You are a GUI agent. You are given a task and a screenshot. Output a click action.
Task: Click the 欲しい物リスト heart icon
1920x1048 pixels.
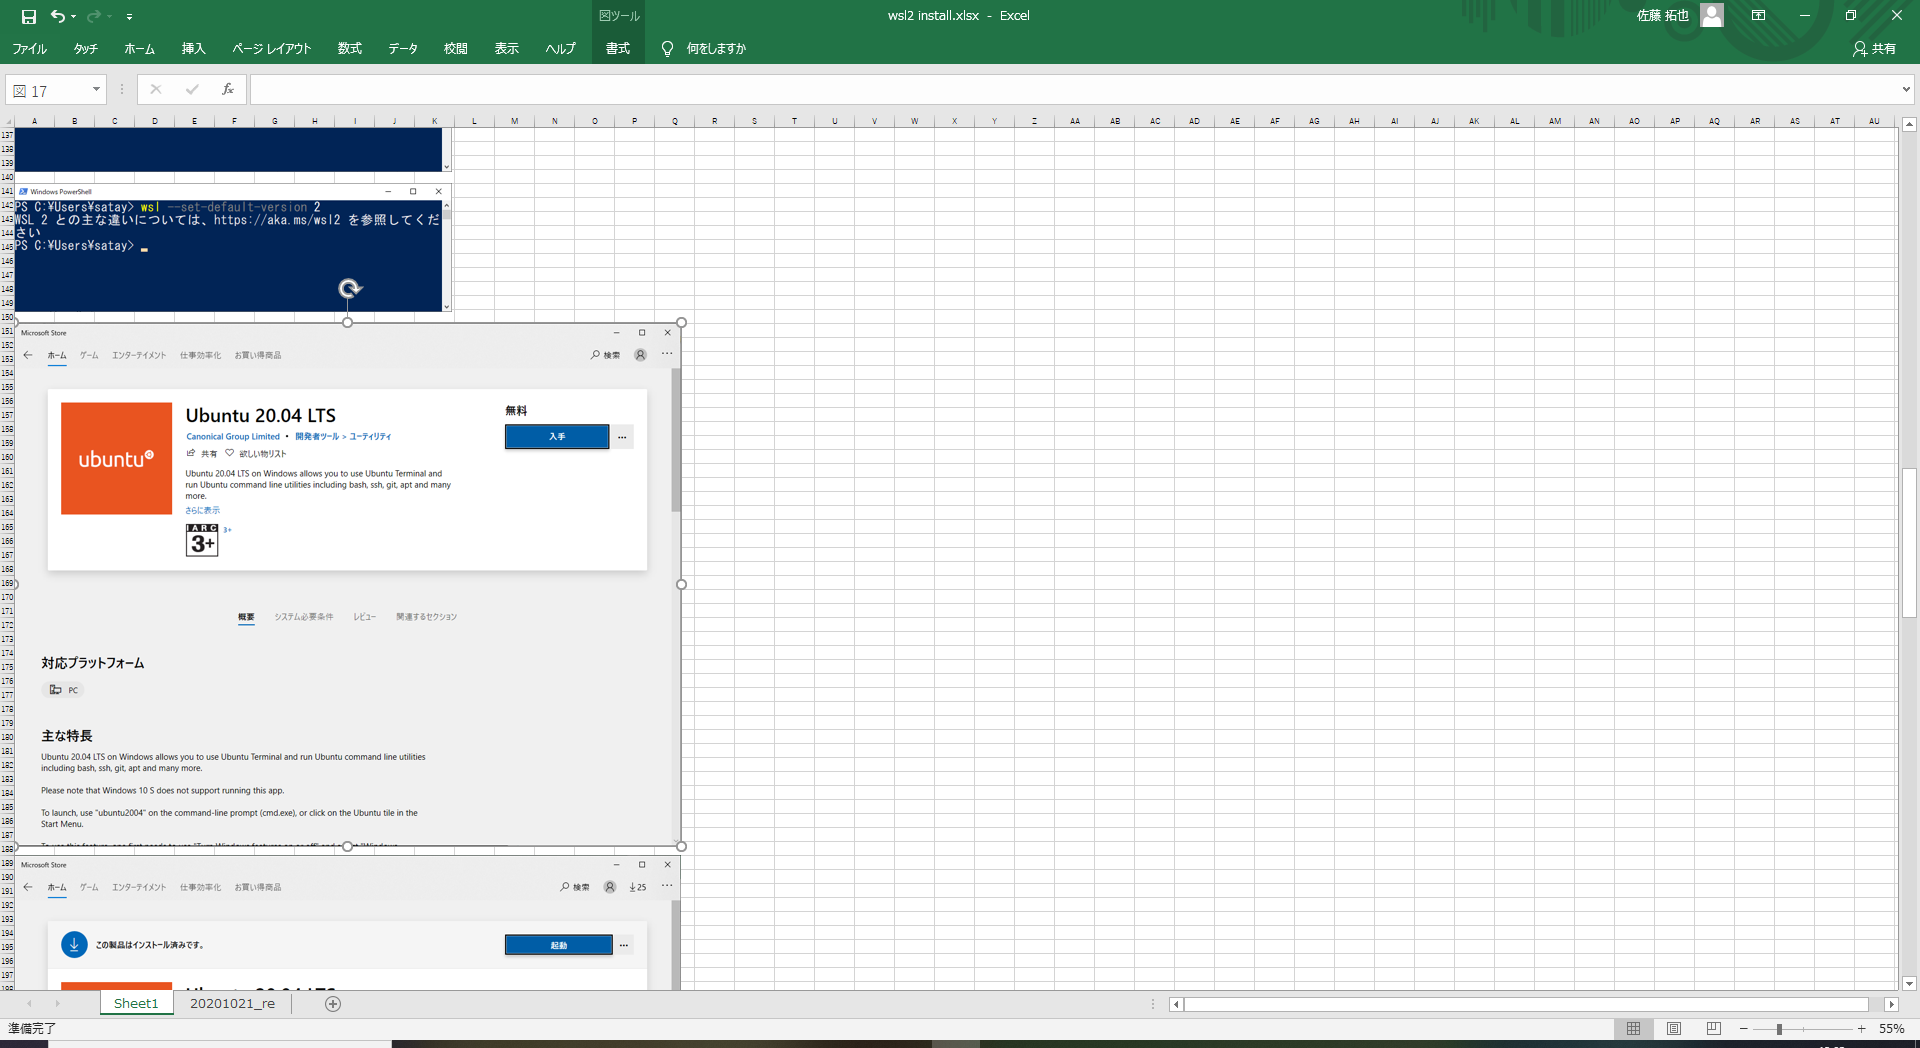coord(229,453)
